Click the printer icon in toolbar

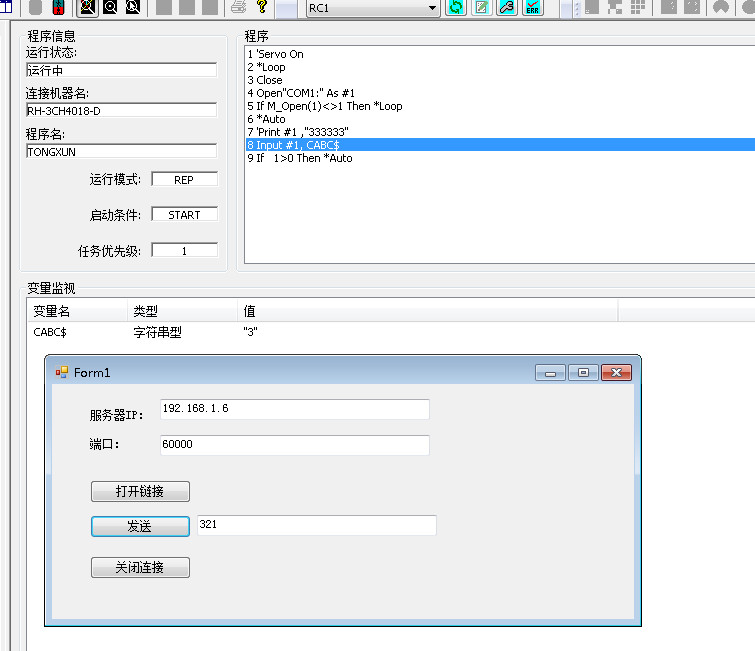(238, 8)
